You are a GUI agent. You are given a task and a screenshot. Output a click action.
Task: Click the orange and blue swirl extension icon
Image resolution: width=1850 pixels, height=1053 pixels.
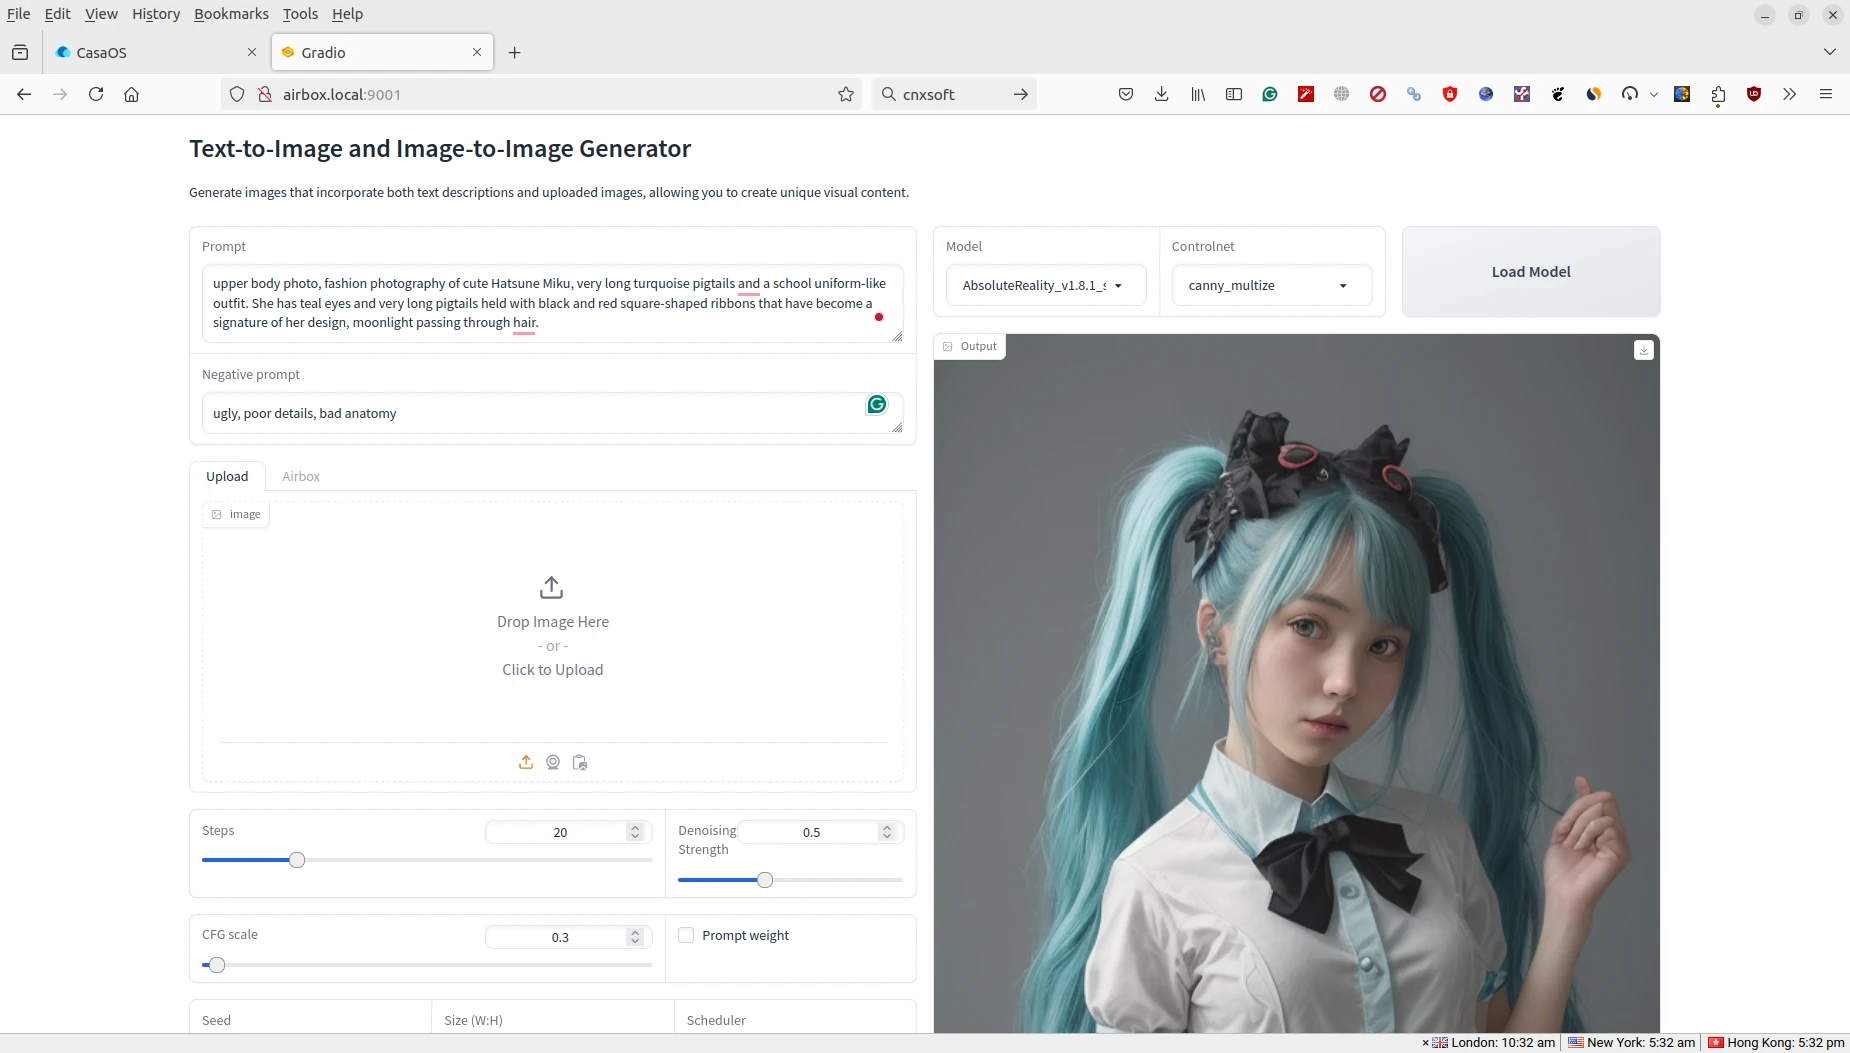[x=1594, y=94]
